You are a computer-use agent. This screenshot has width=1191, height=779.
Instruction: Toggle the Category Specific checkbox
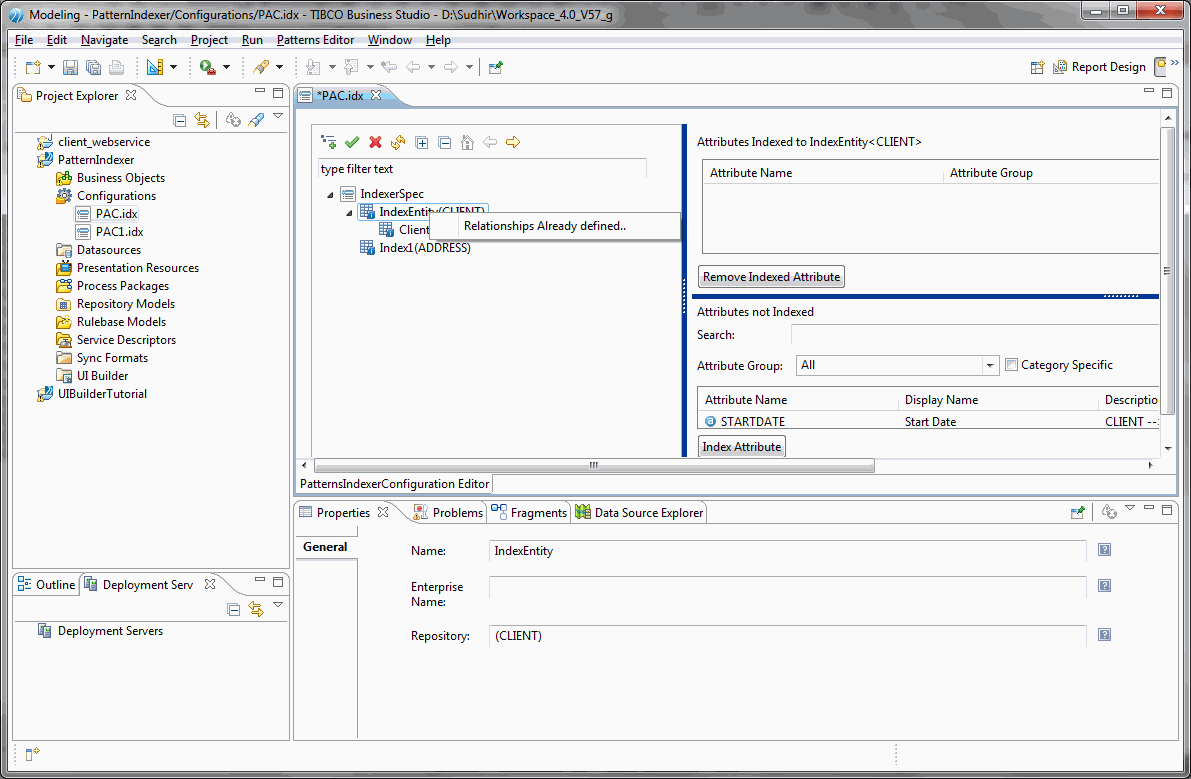click(x=1011, y=365)
